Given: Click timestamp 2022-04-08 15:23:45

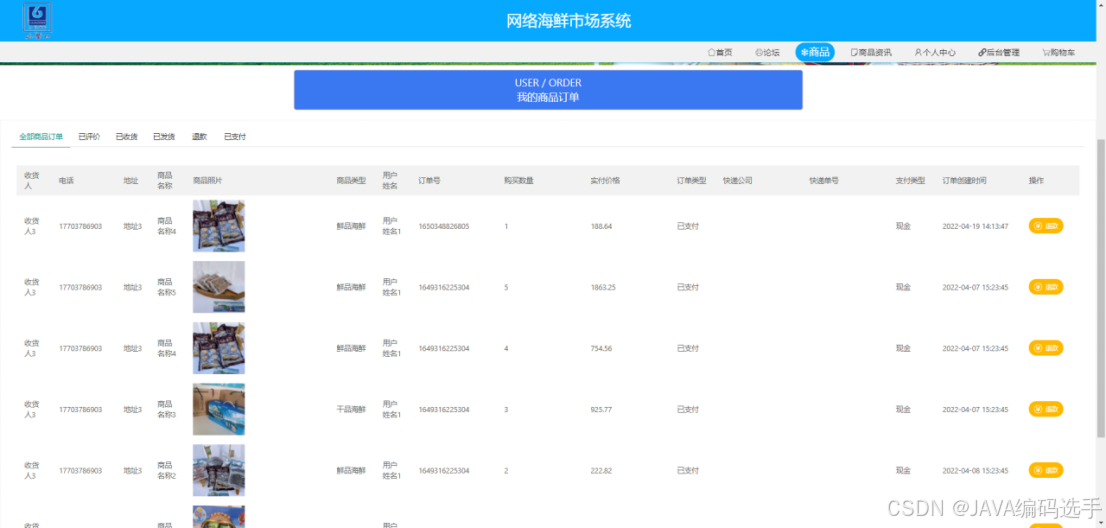Looking at the screenshot, I should click(x=976, y=470).
